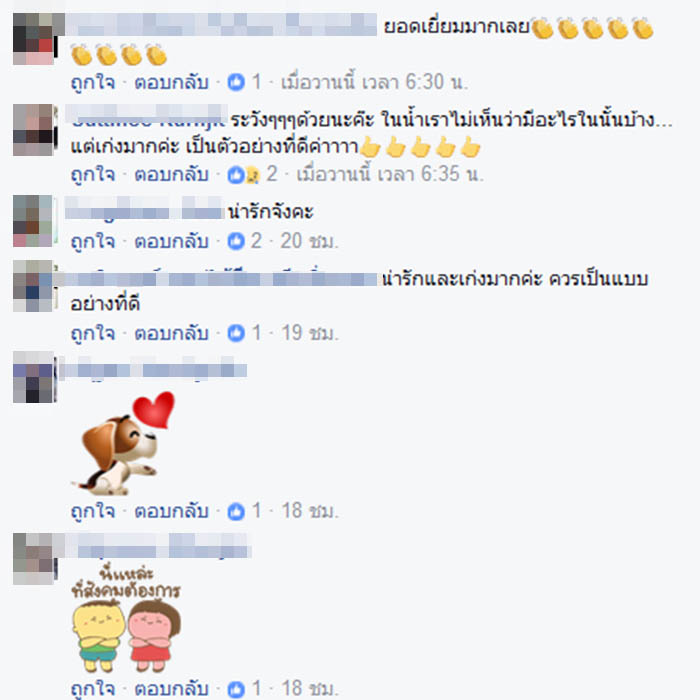The height and width of the screenshot is (700, 700).
Task: Open timestamp เมื่อวานนี้ เวลา 6:30 น.
Action: [374, 82]
